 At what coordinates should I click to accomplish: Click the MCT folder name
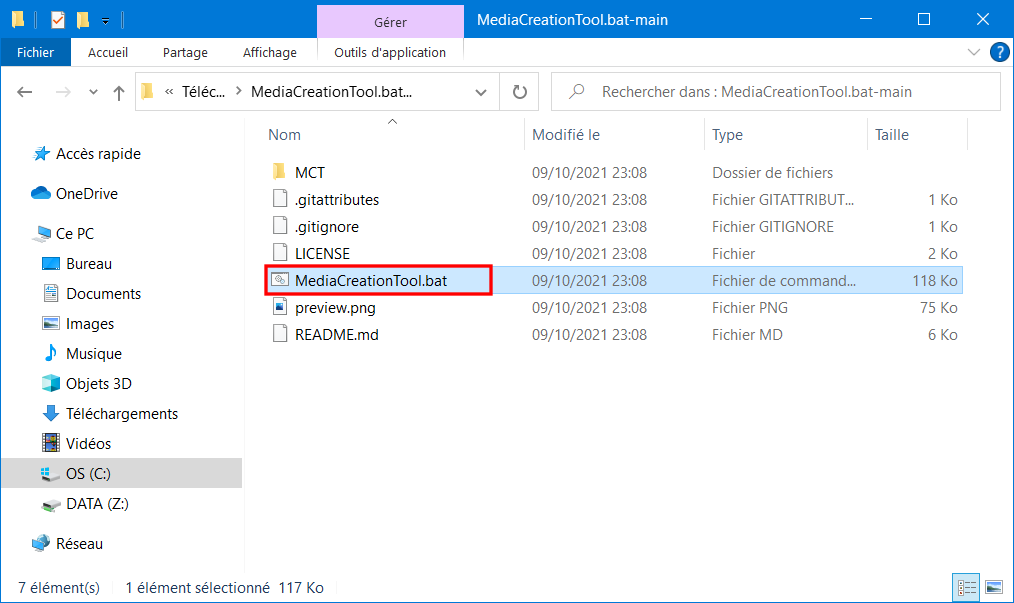310,173
